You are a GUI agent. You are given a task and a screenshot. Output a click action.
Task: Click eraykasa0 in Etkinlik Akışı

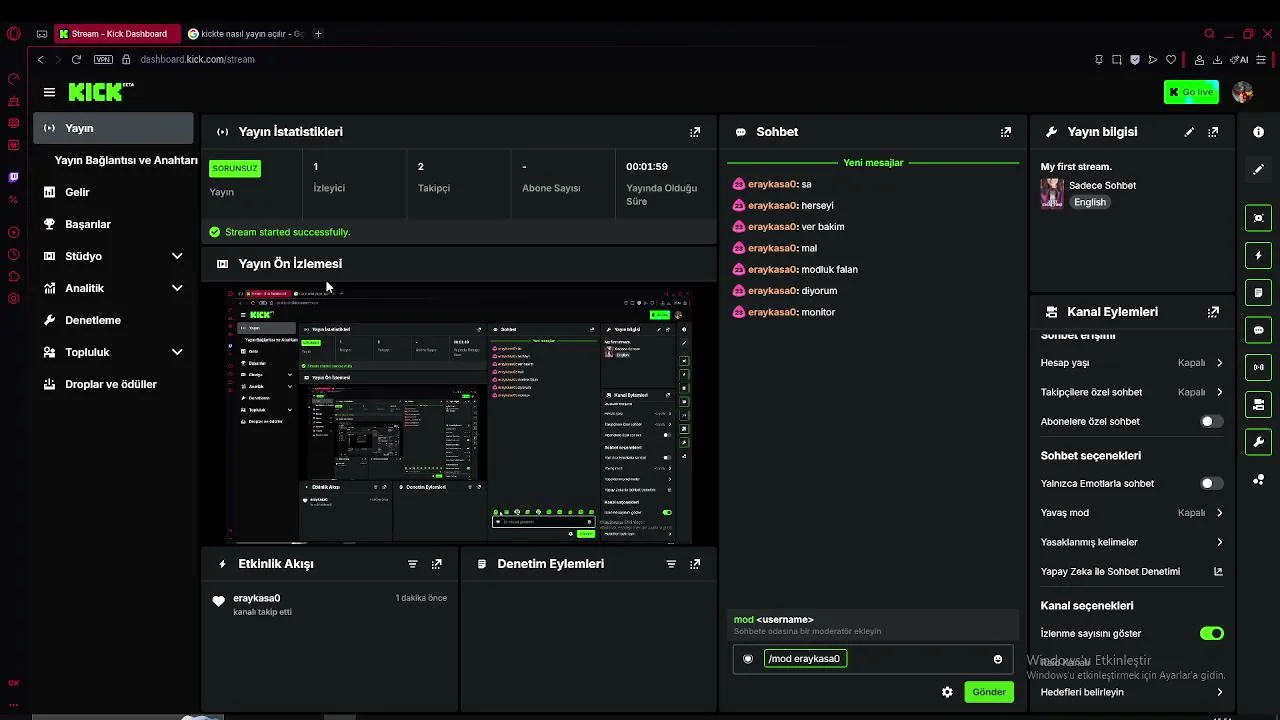pos(256,598)
